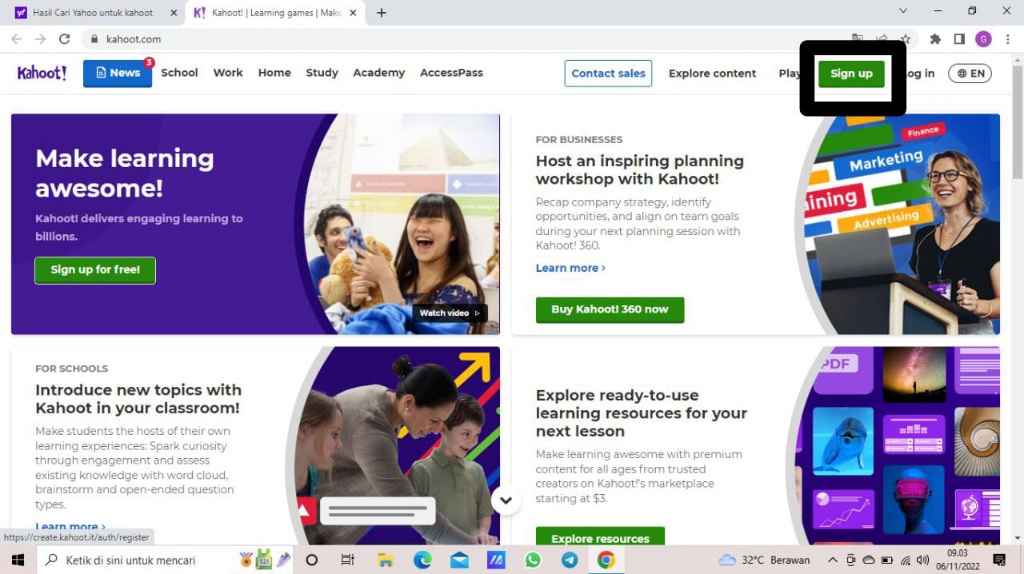Viewport: 1024px width, 574px height.
Task: Open Windows Start menu
Action: 18,560
